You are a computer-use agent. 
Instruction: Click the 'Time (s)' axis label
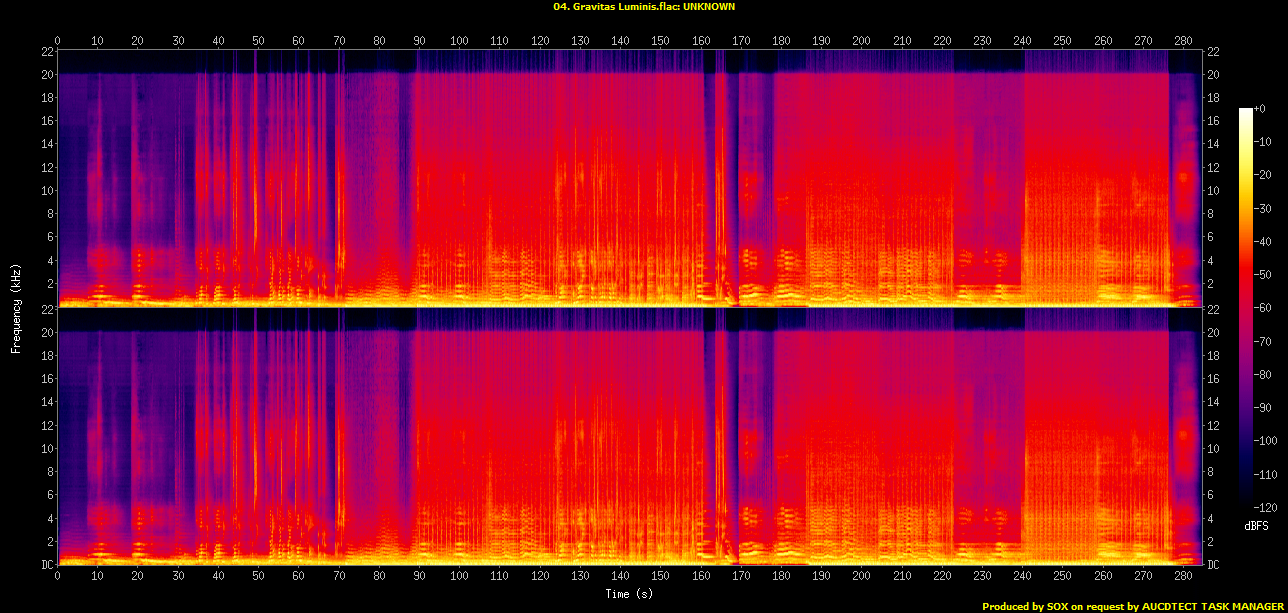point(630,593)
